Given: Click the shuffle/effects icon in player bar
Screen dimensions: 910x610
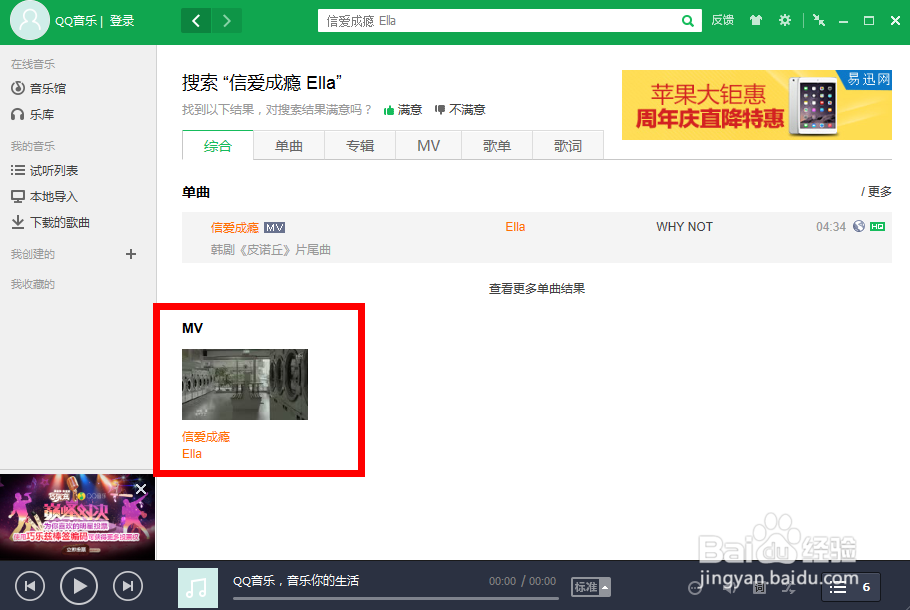Looking at the screenshot, I should 789,588.
